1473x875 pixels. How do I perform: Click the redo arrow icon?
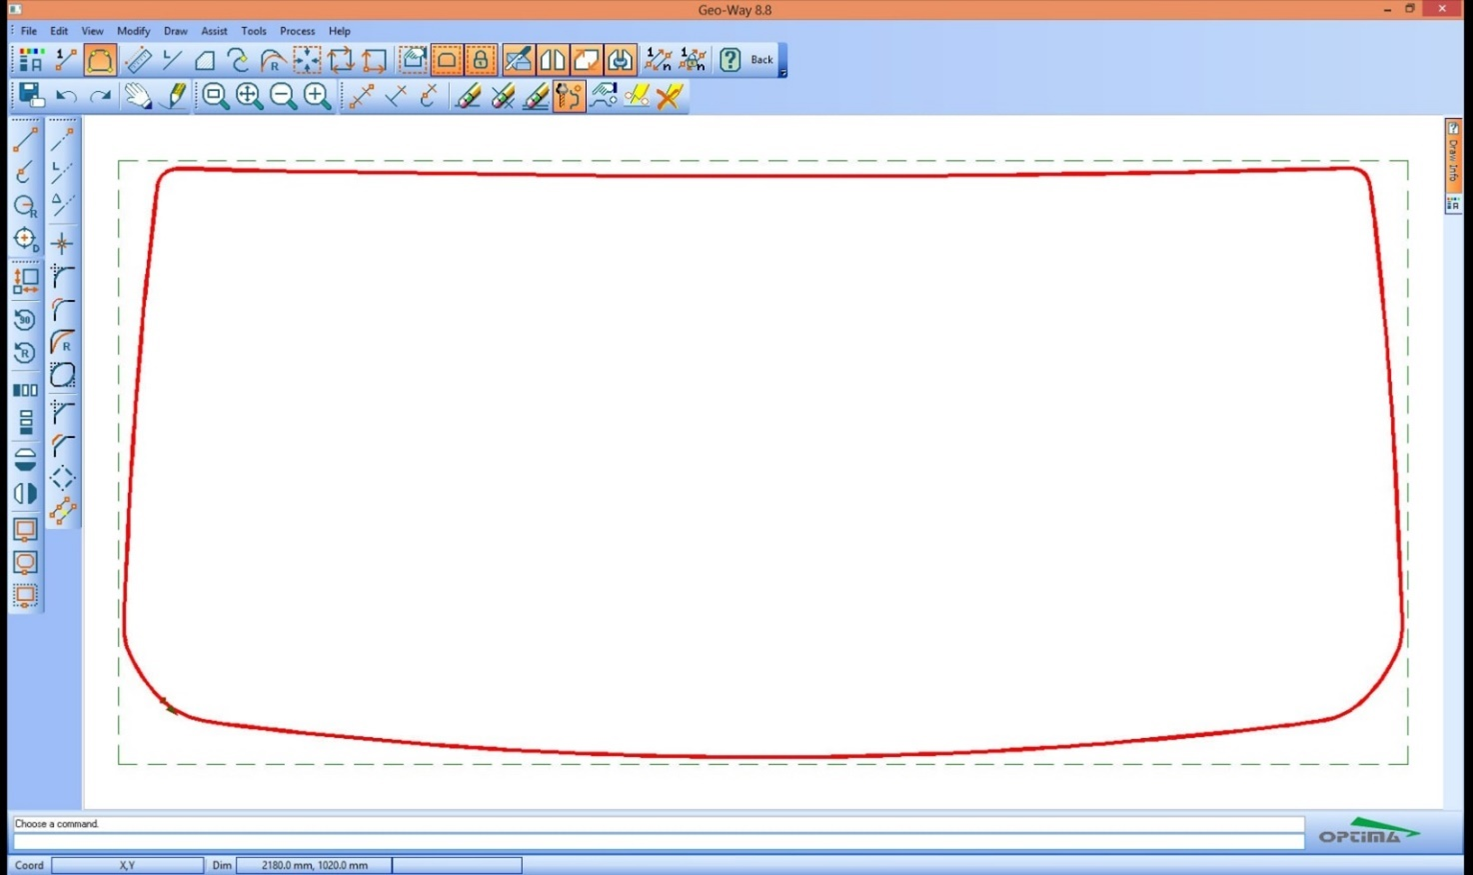click(x=100, y=96)
